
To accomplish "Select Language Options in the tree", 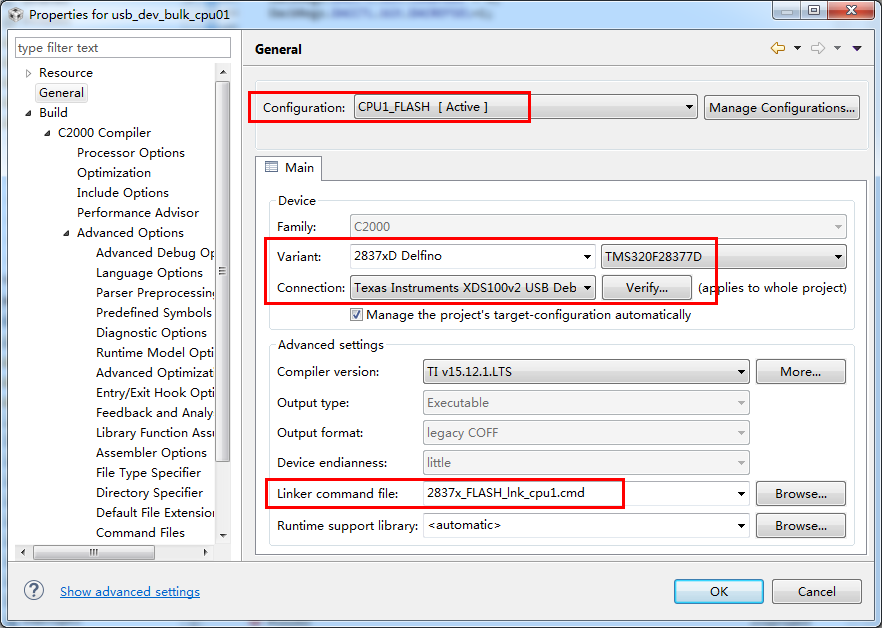I will (x=149, y=272).
